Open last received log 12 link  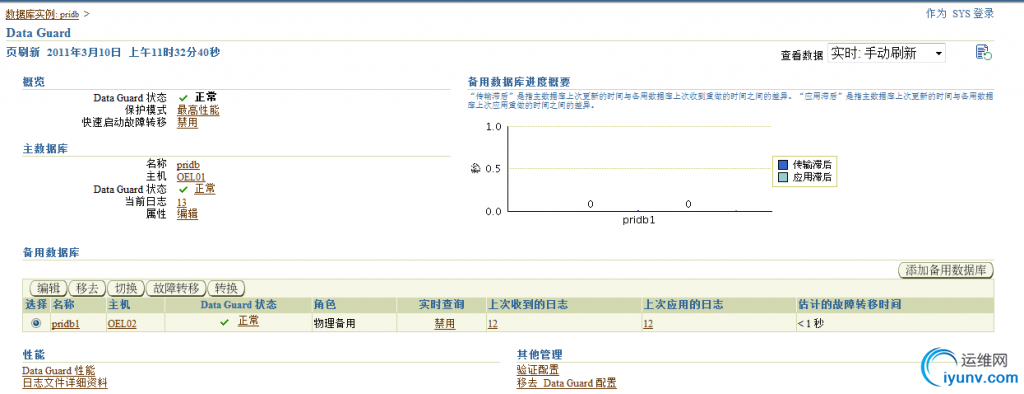492,323
